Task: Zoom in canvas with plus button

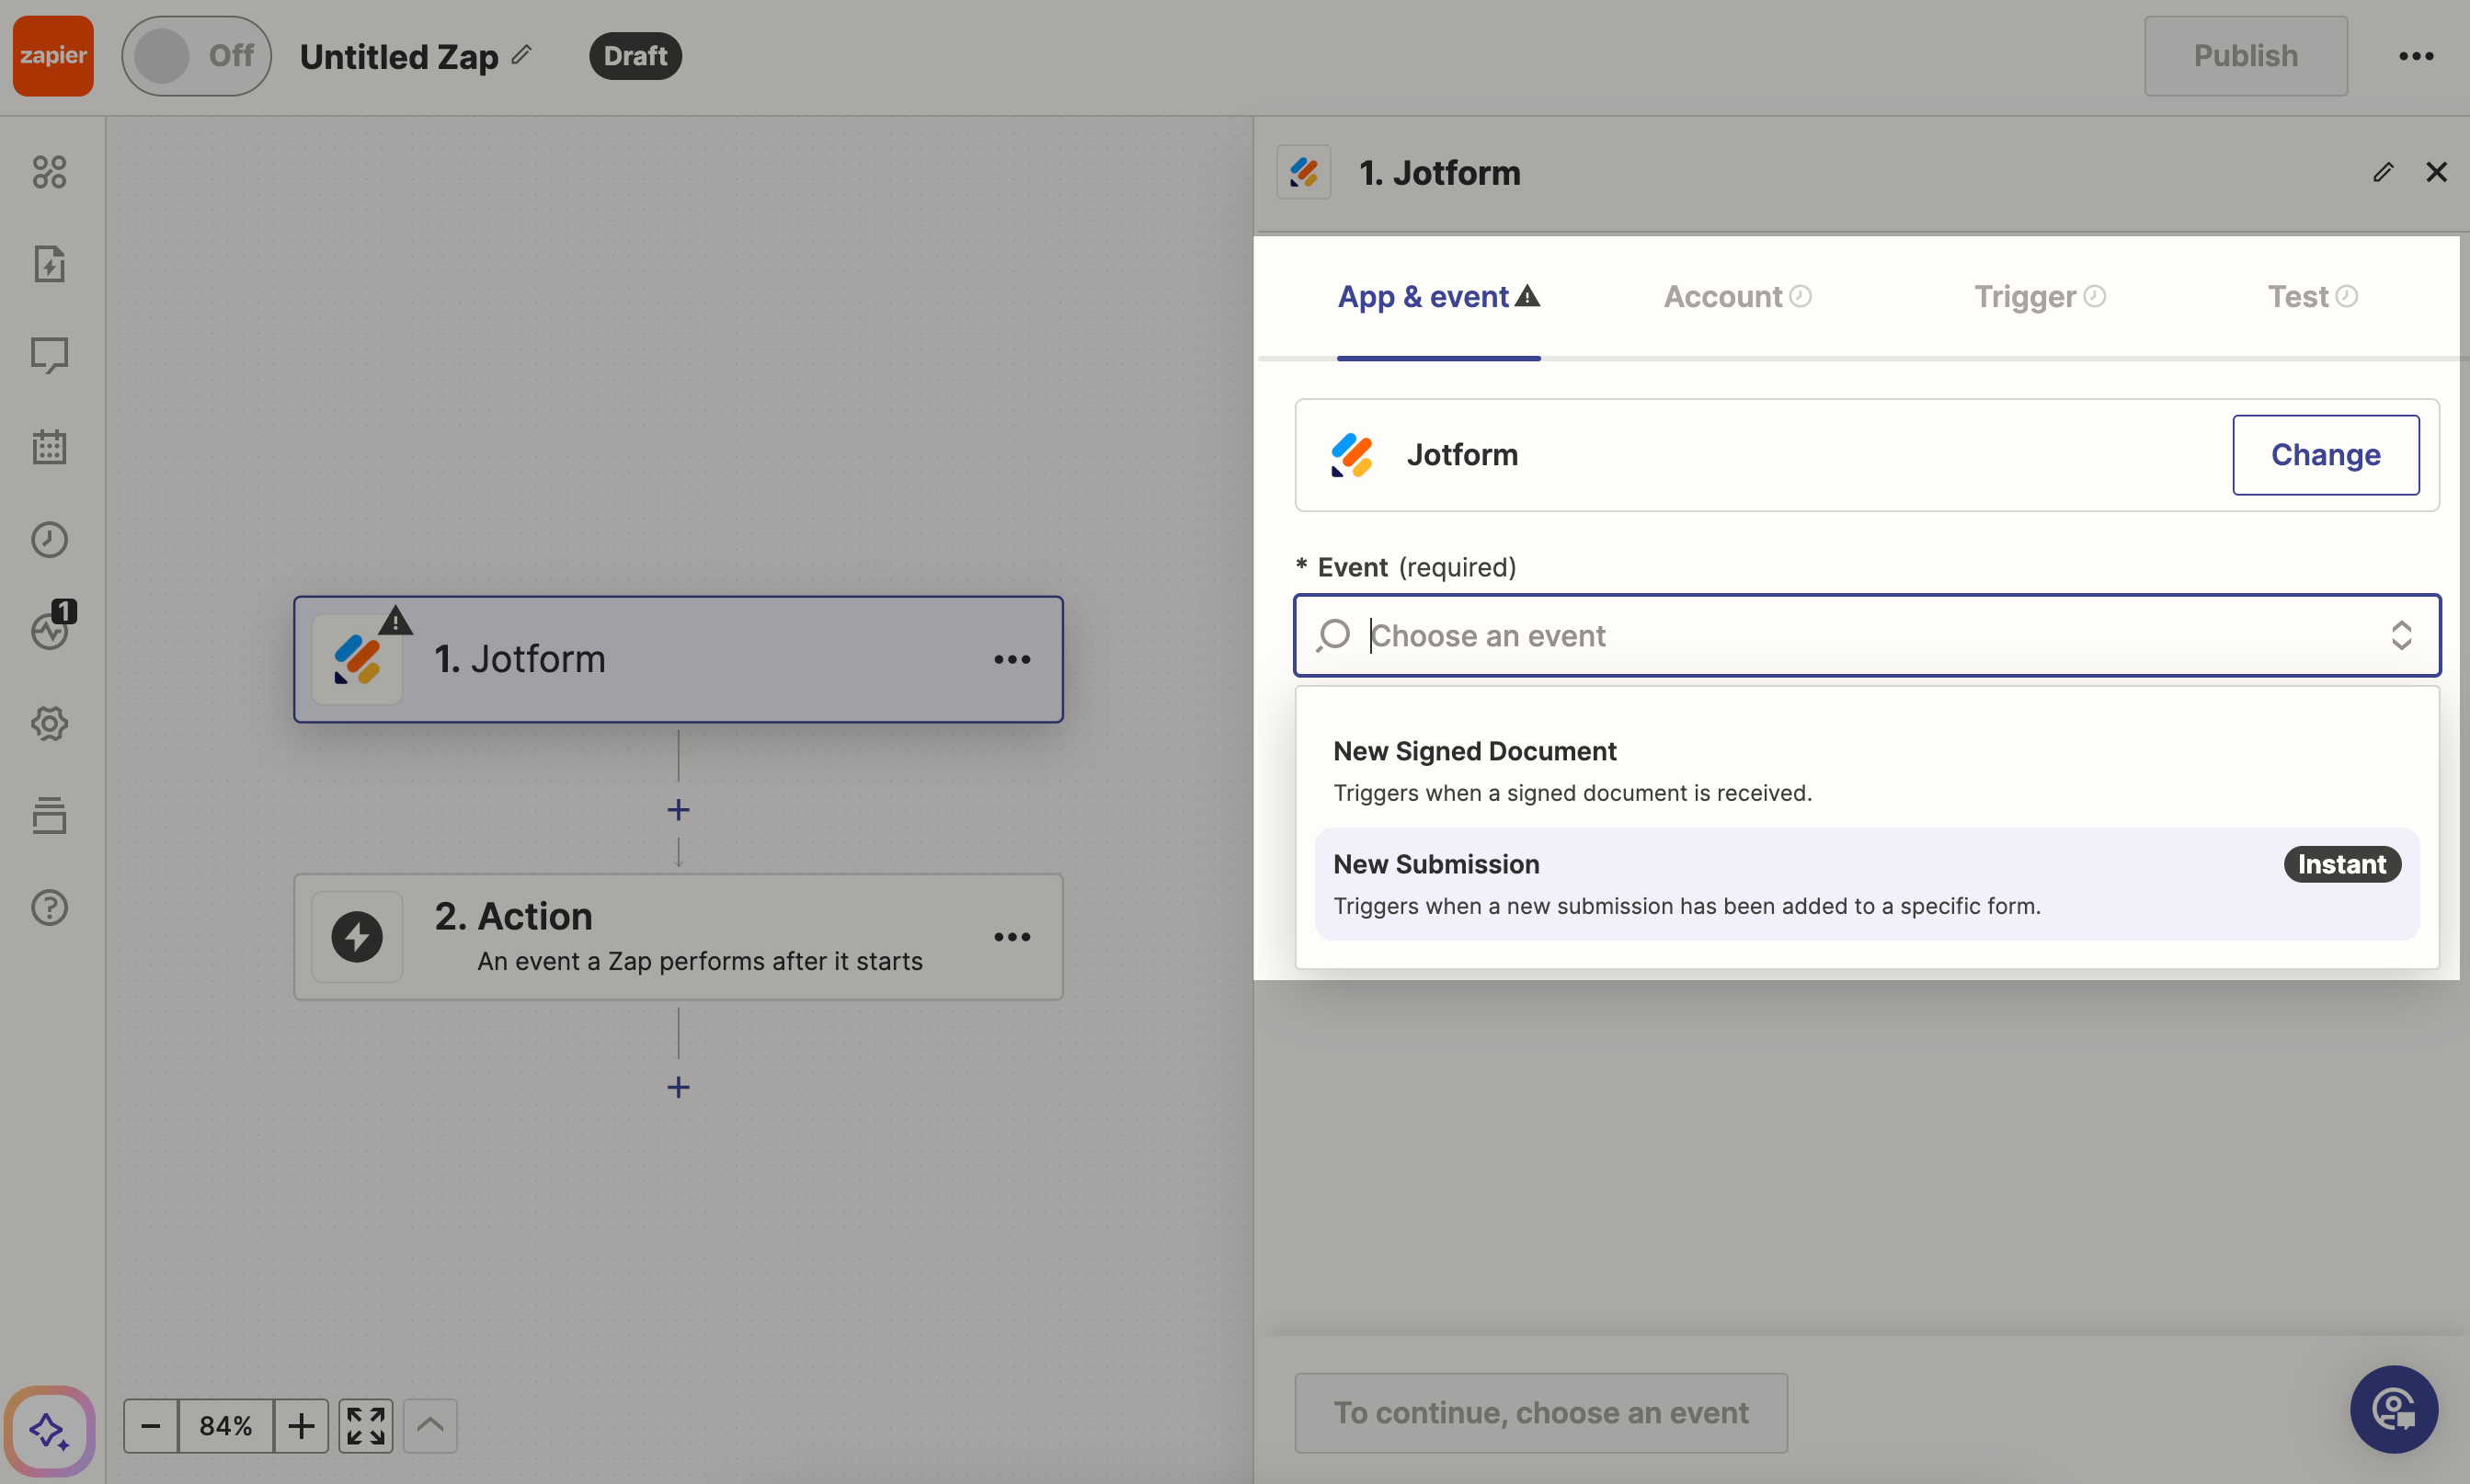Action: point(301,1425)
